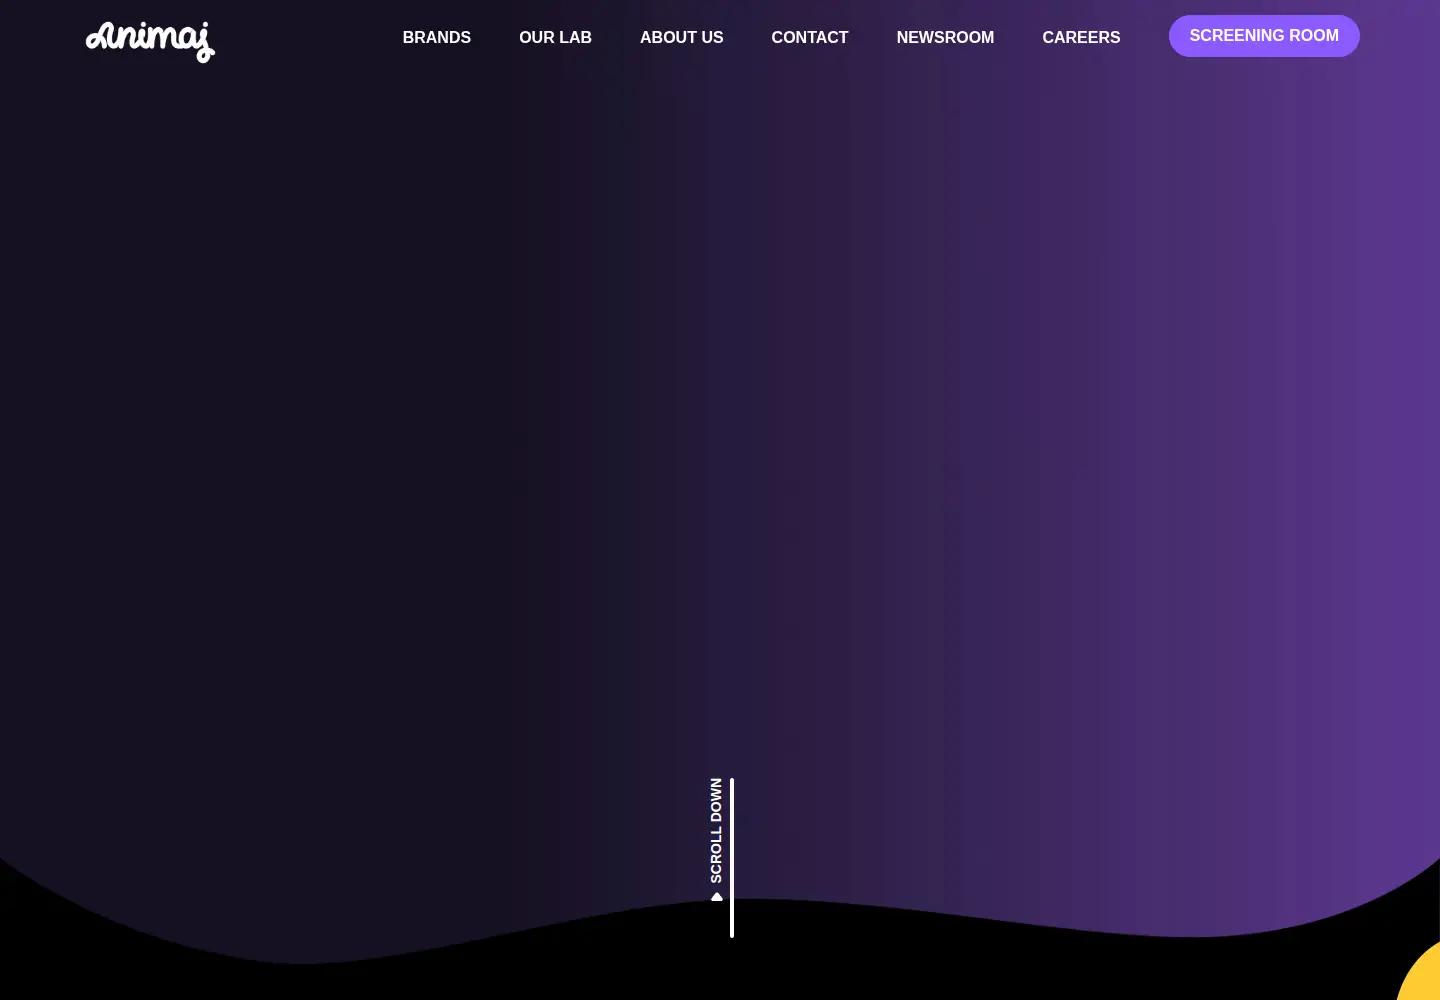Visit the Newsroom section

945,37
